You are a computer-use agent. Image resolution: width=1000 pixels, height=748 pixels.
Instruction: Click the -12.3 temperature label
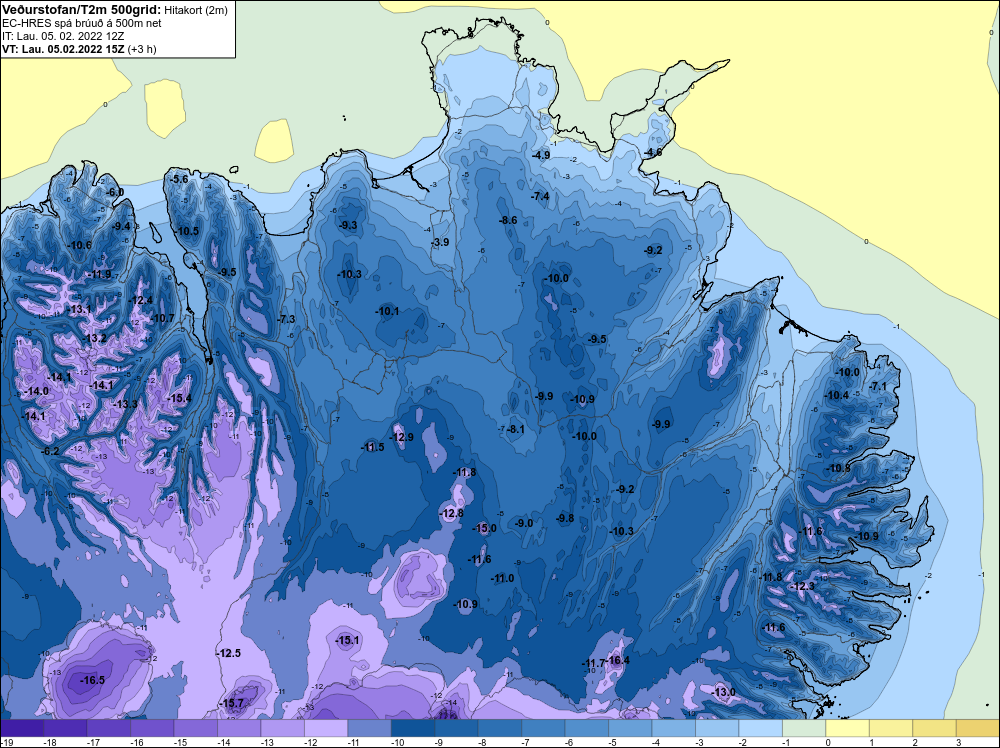802,586
